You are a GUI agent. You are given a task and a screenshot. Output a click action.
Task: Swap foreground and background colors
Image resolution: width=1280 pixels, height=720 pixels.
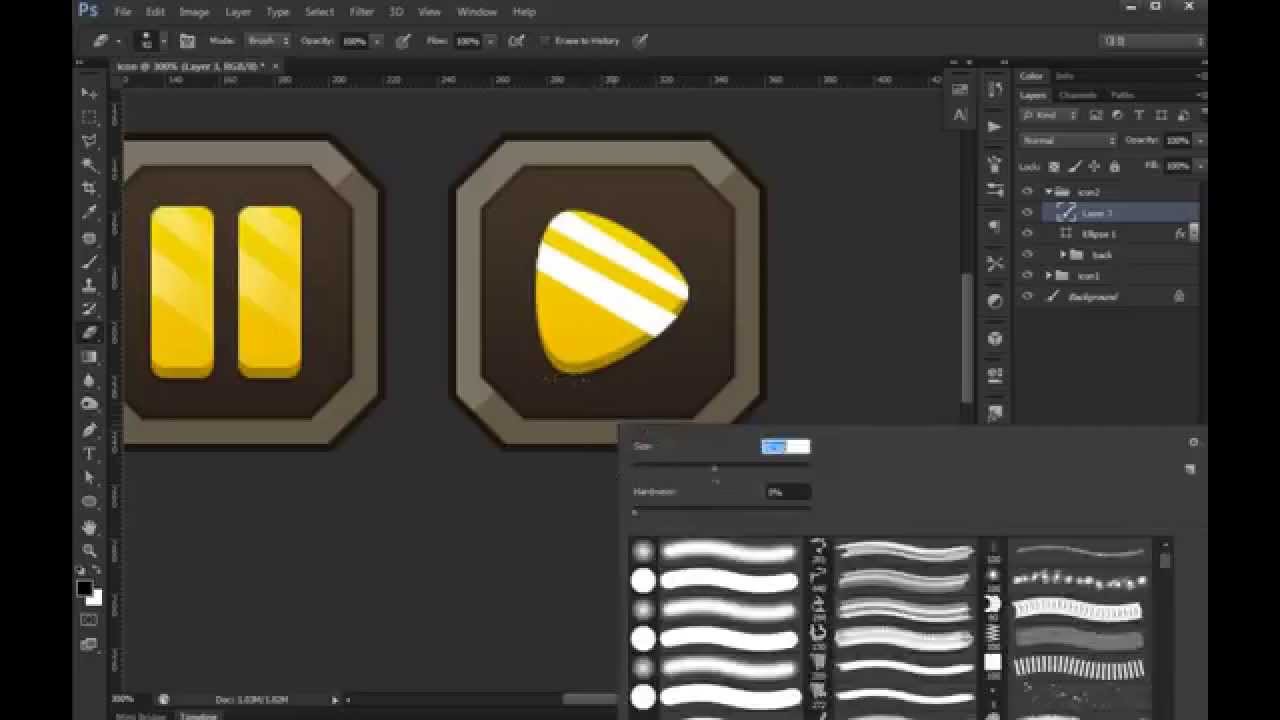click(97, 571)
